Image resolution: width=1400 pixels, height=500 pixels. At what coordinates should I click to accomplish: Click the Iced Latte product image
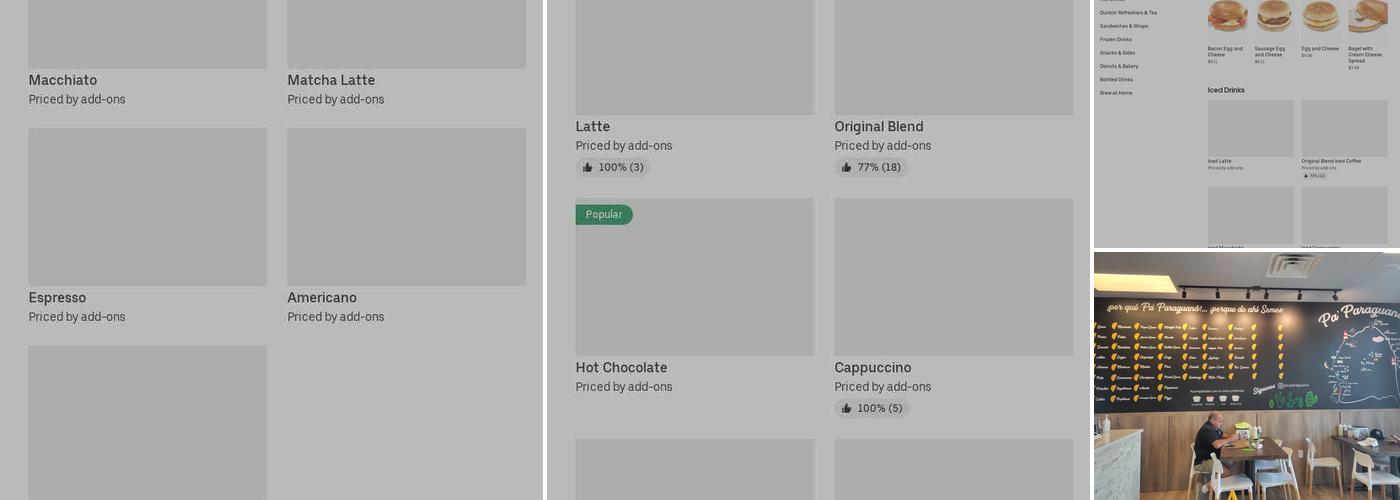pyautogui.click(x=1250, y=128)
